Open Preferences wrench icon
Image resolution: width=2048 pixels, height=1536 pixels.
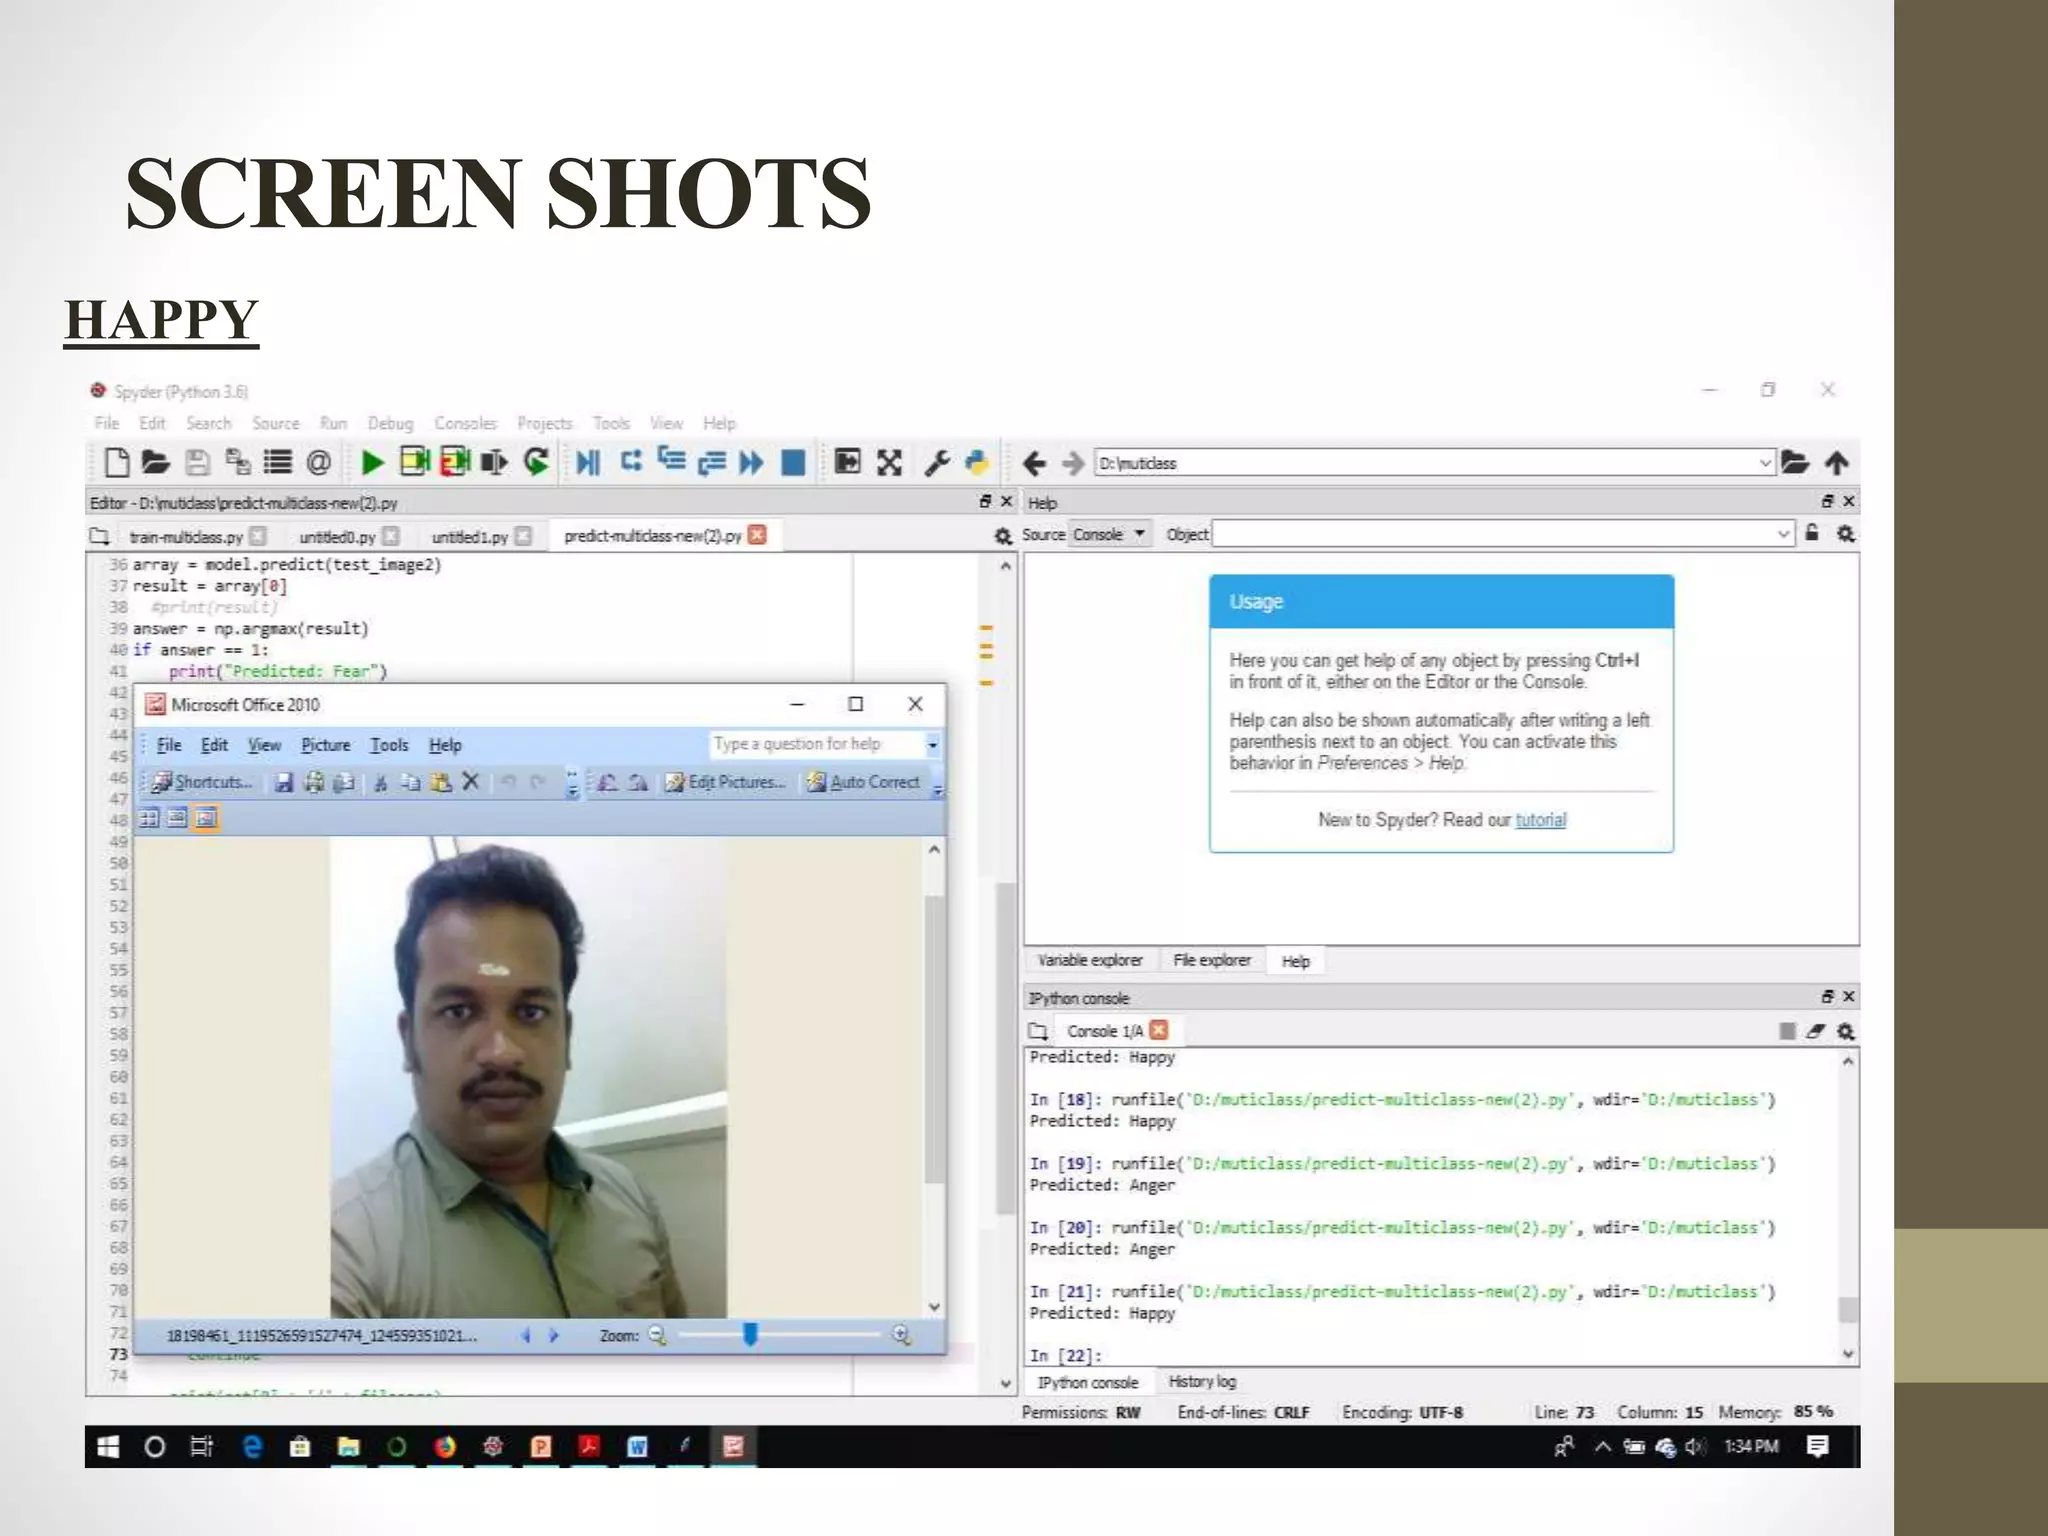pos(937,462)
